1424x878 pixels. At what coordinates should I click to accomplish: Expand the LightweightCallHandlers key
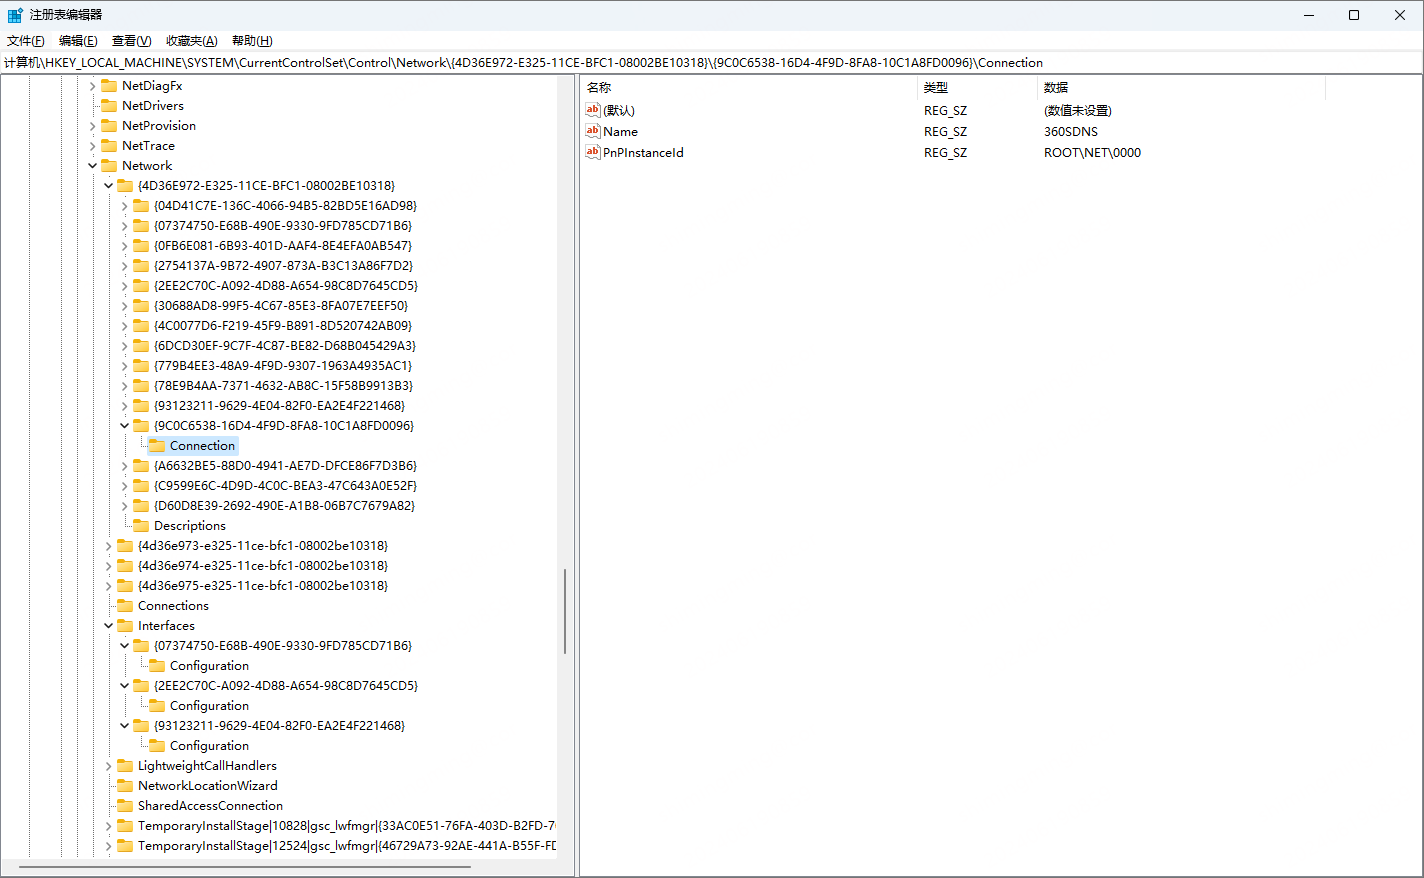tap(109, 766)
